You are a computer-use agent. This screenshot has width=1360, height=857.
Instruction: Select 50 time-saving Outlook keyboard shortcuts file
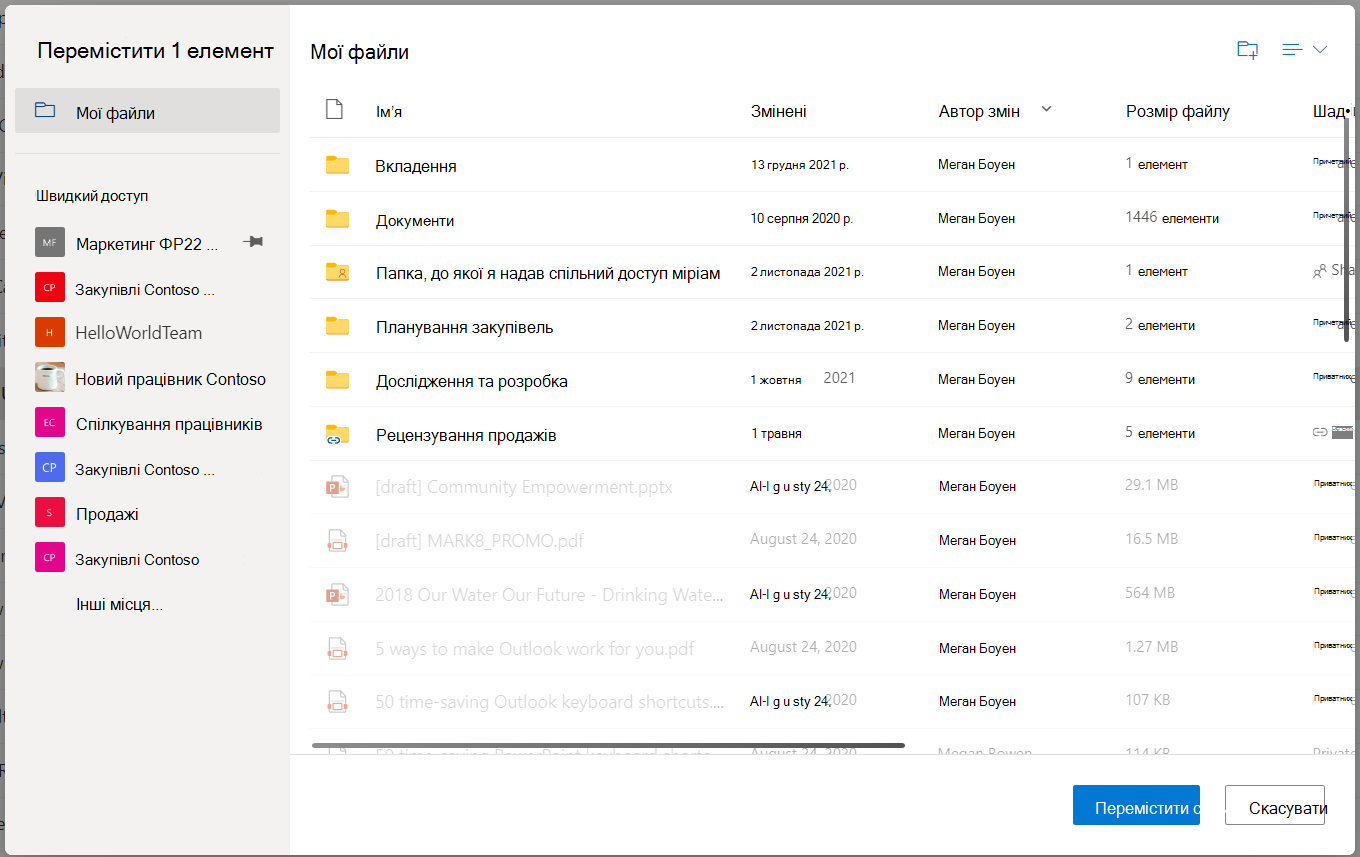pyautogui.click(x=549, y=702)
